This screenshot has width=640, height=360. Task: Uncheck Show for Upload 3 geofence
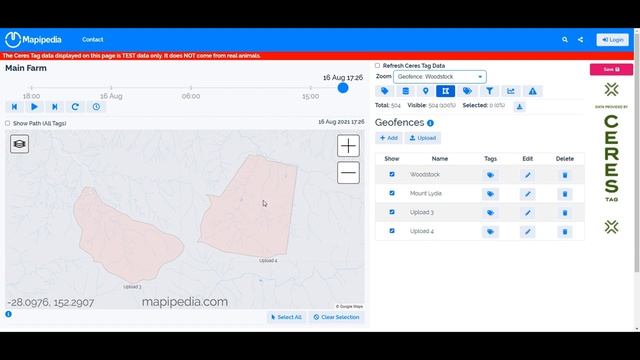(392, 212)
